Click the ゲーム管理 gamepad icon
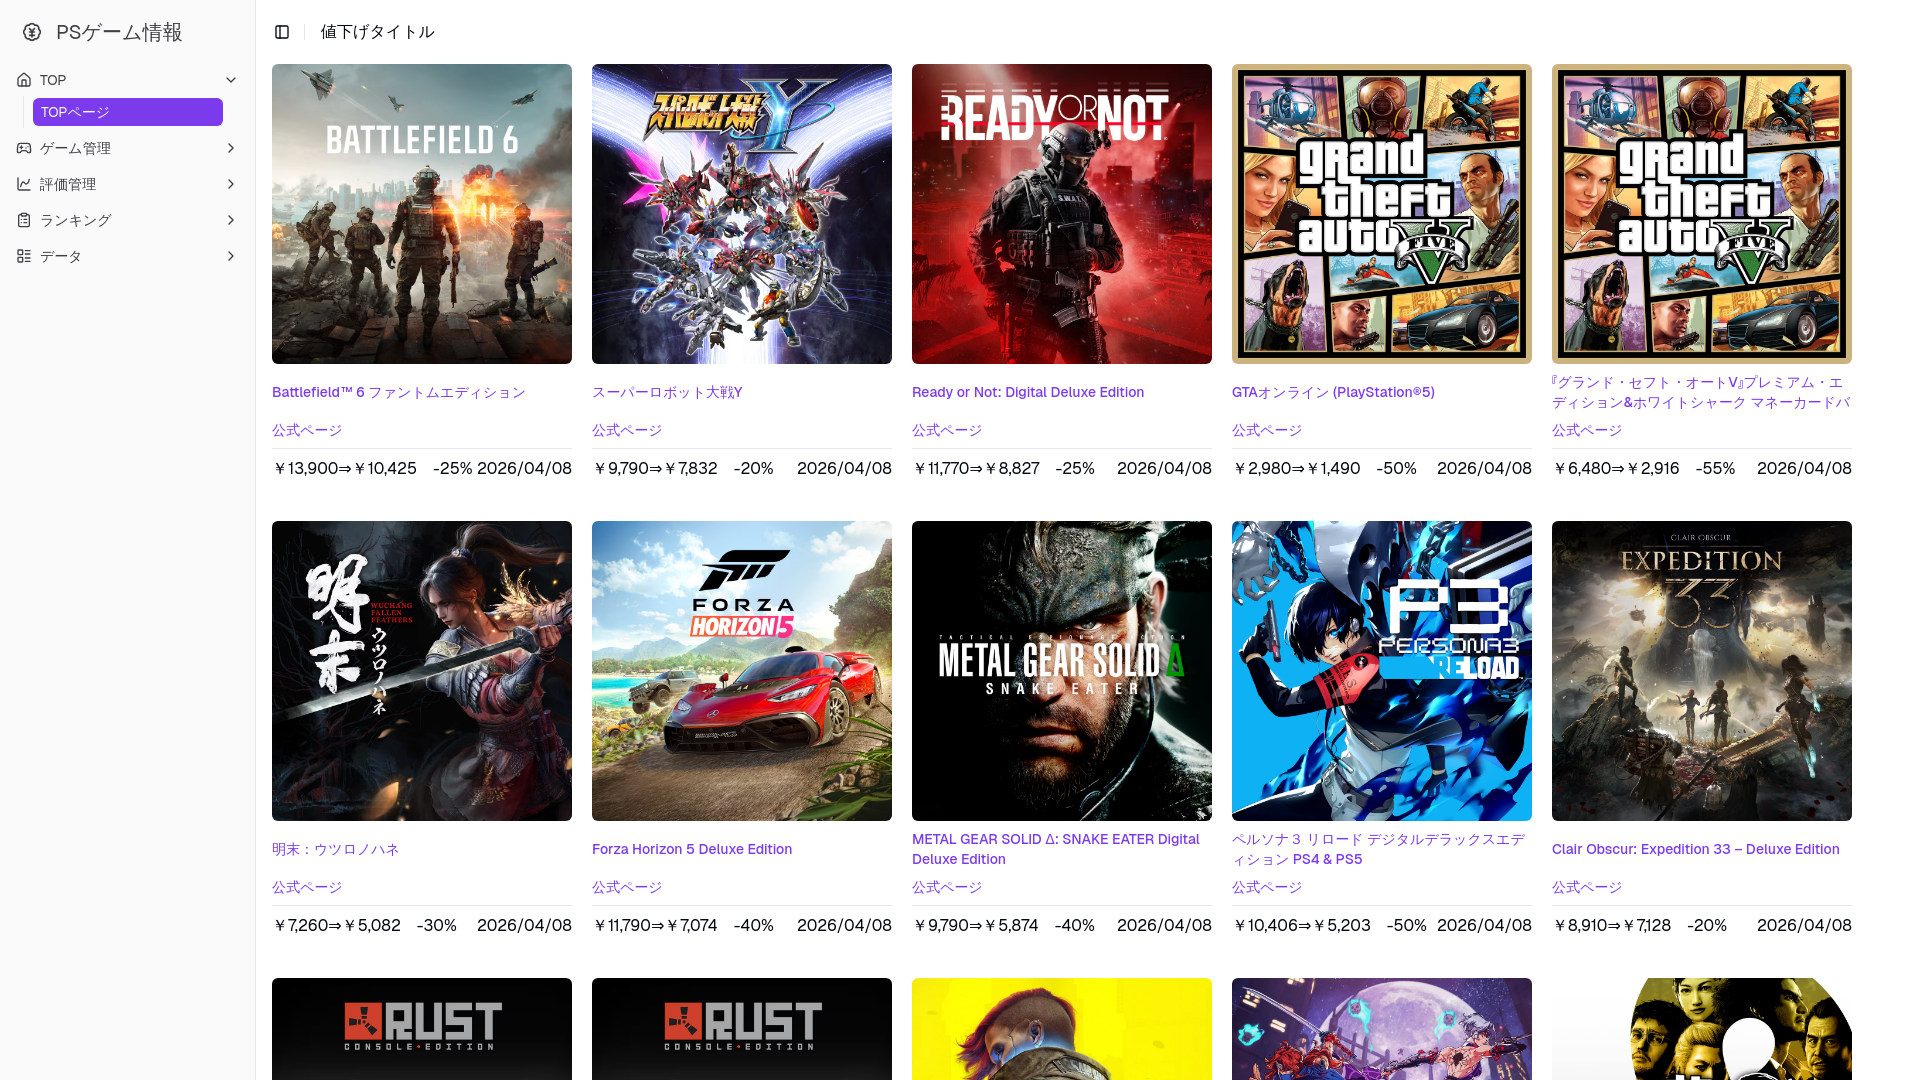The width and height of the screenshot is (1920, 1080). 24,148
